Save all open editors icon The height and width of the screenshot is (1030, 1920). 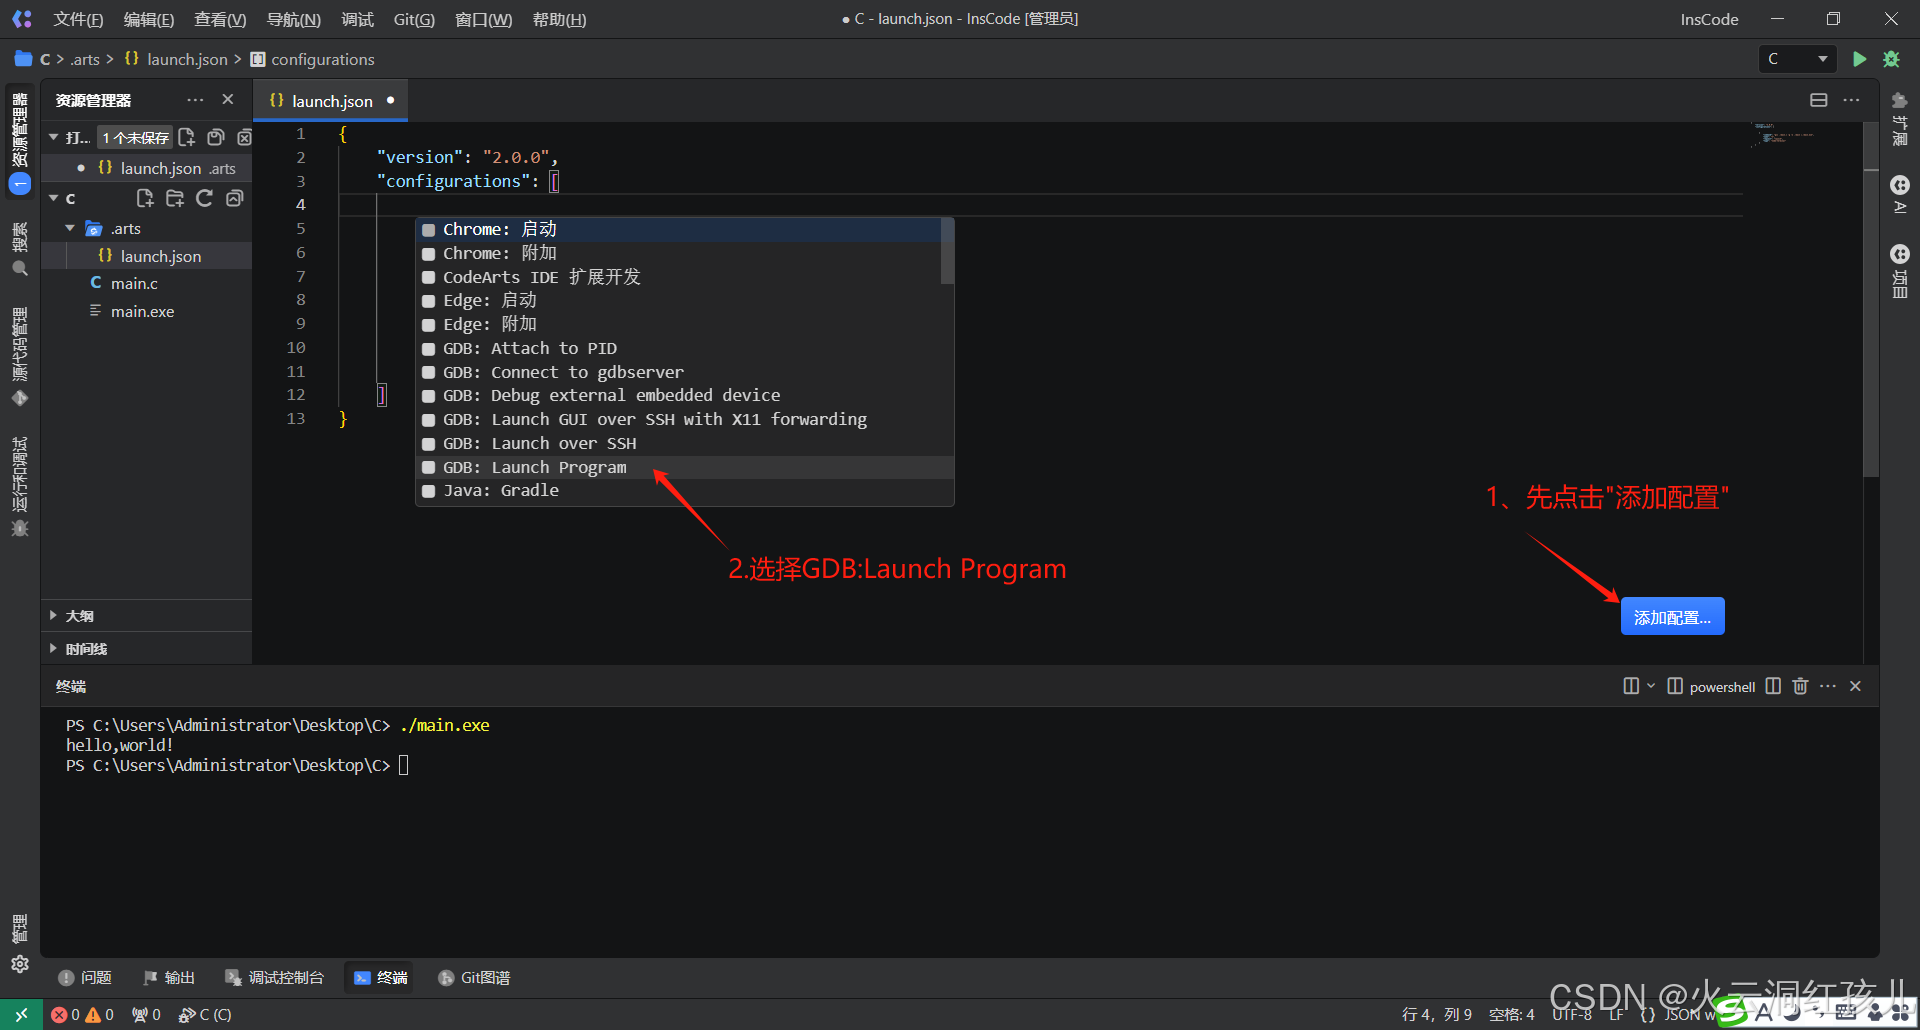click(x=215, y=137)
